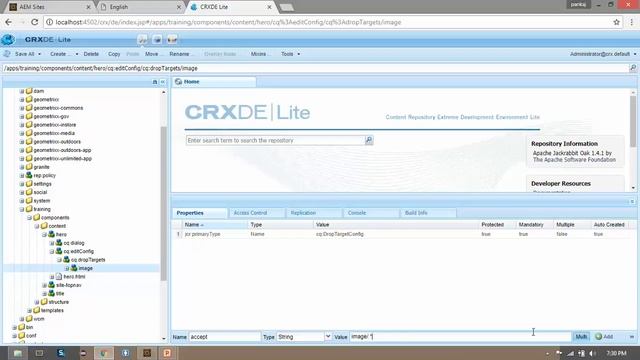Select the rep:policy node
This screenshot has width=640, height=360.
(x=44, y=176)
